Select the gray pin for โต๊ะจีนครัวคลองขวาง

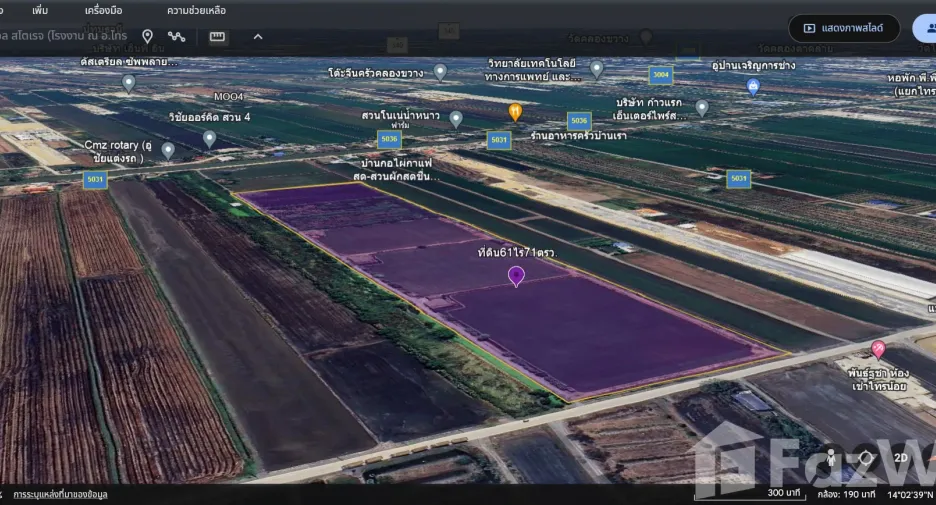(x=440, y=72)
